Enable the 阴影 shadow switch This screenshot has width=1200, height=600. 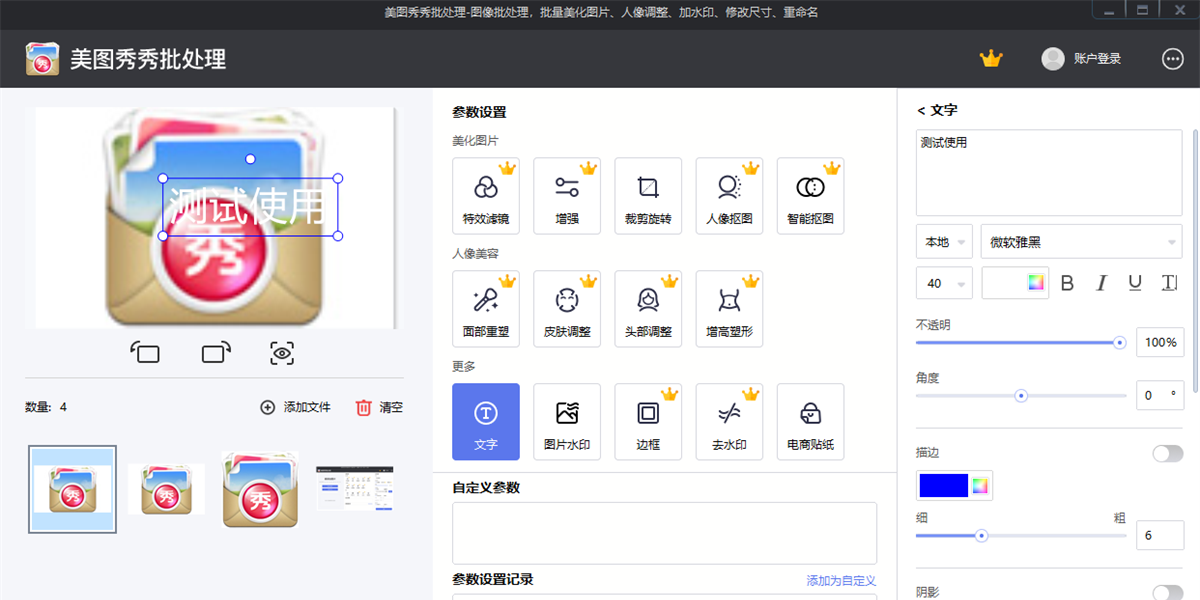tap(1167, 593)
